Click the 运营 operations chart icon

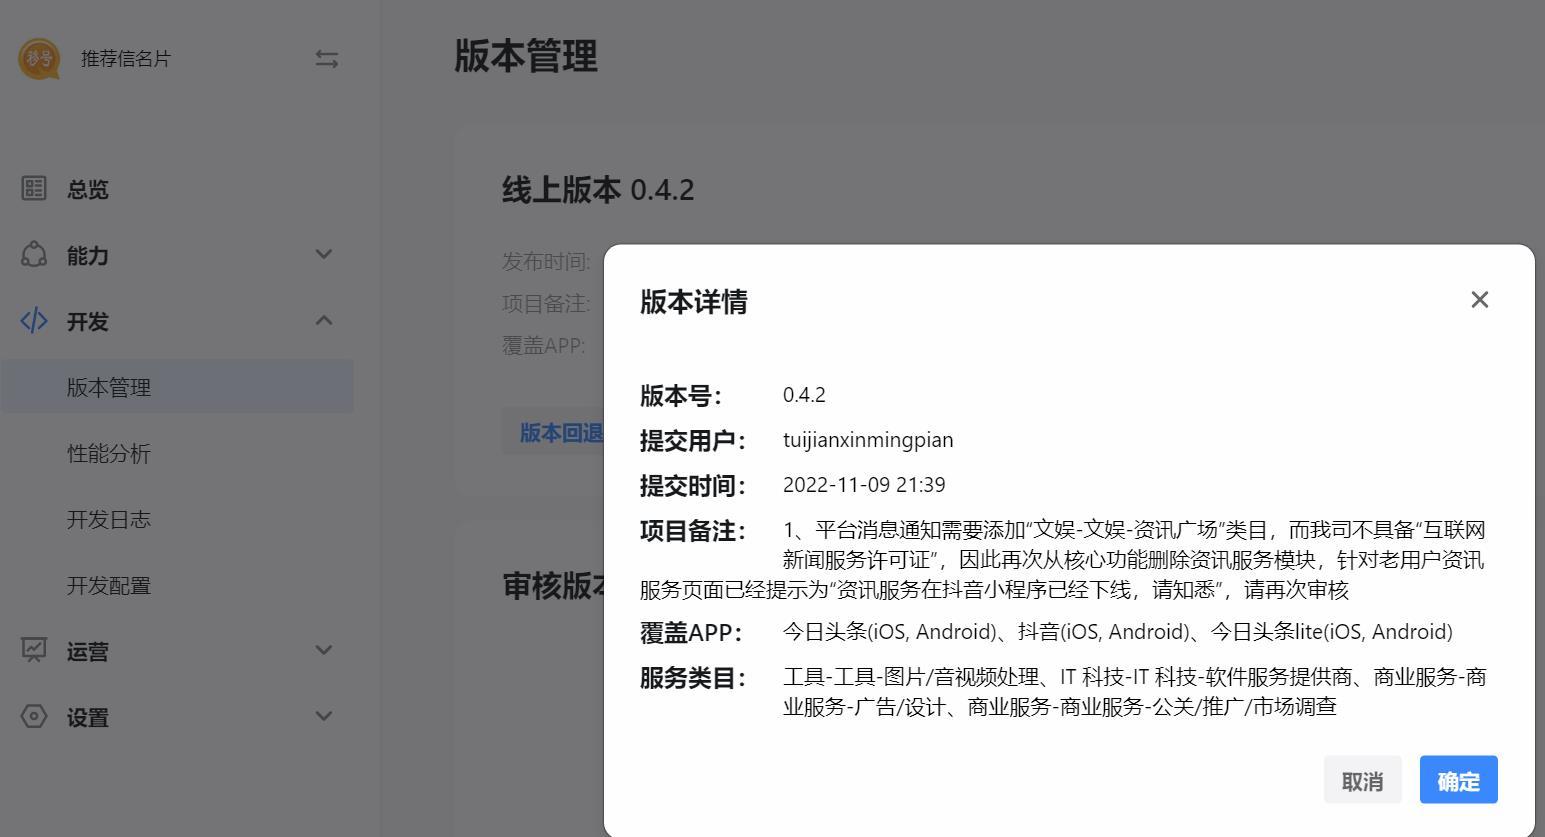tap(34, 650)
